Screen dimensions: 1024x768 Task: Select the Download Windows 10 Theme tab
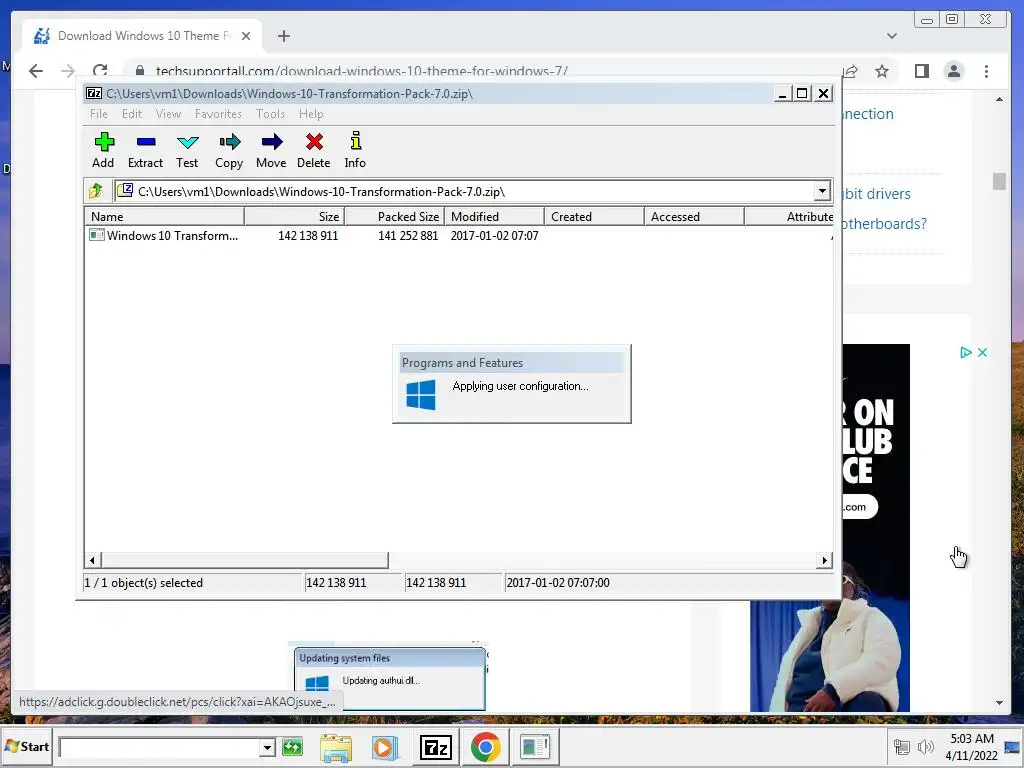(142, 35)
